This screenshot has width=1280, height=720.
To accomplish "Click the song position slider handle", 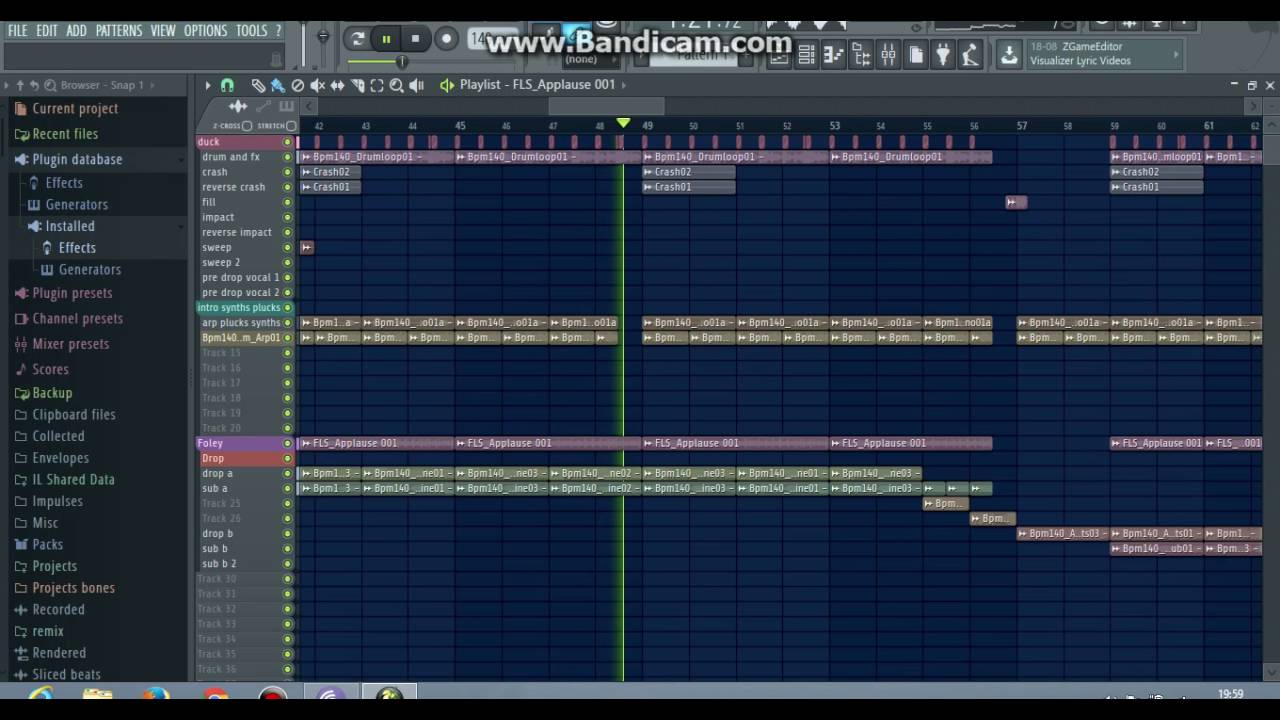I will coord(402,62).
